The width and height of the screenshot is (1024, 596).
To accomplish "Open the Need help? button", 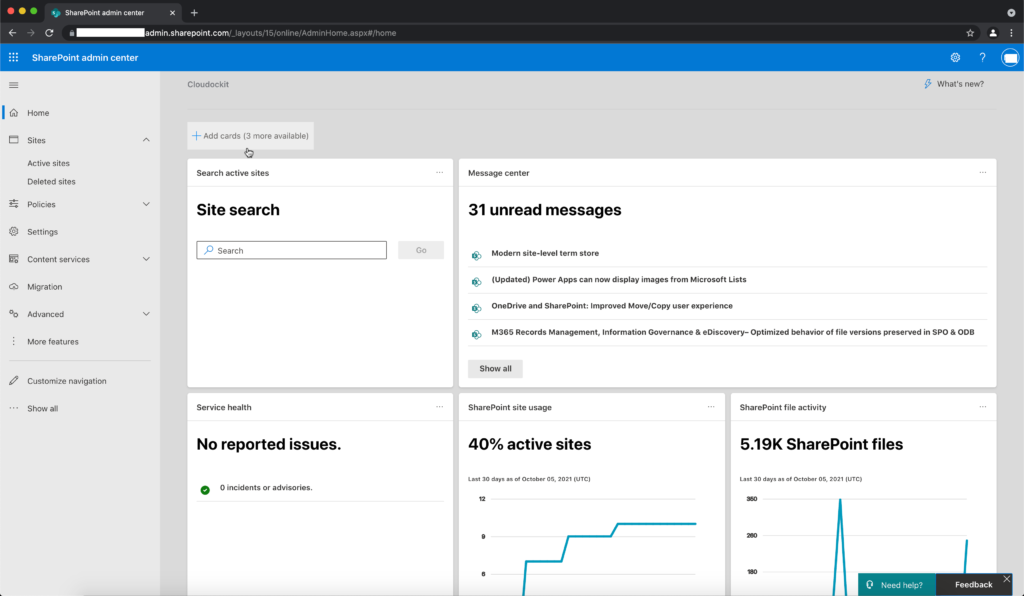I will click(896, 585).
